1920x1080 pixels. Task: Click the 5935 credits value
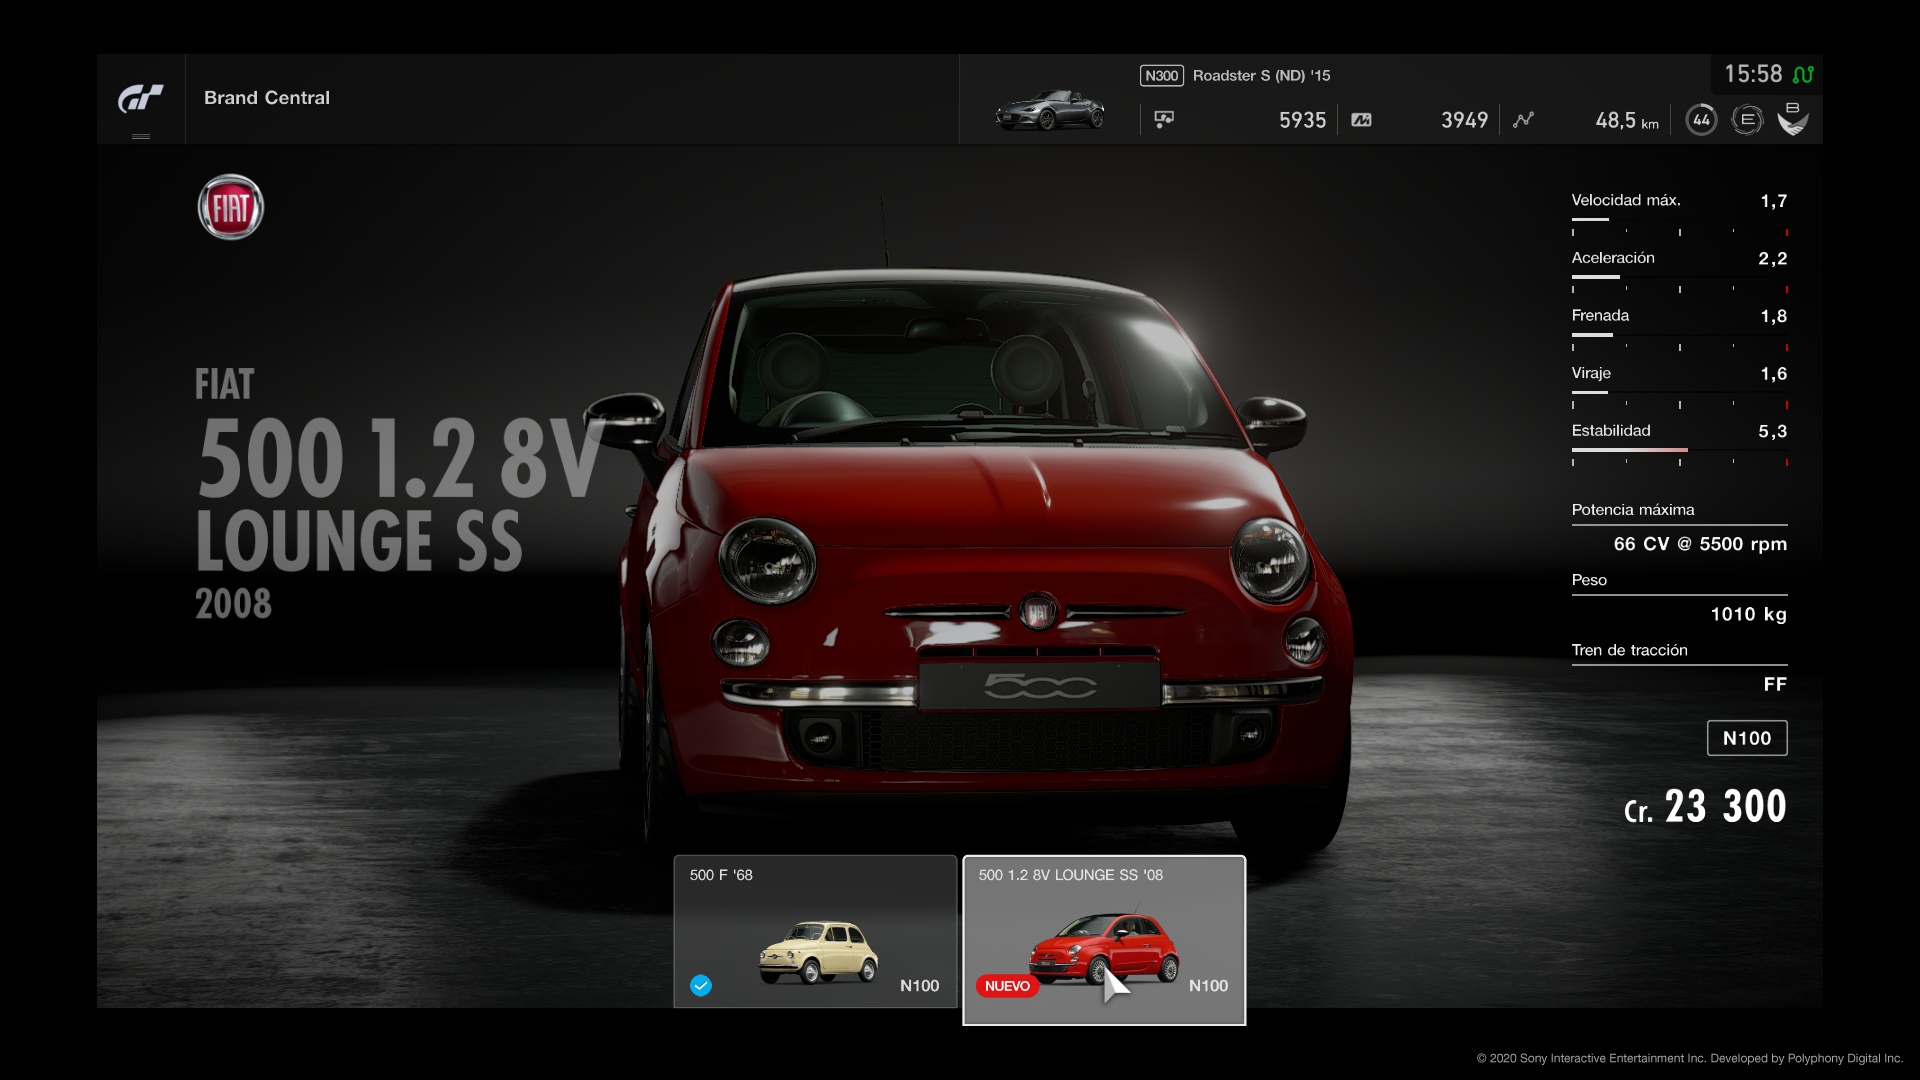[1302, 120]
